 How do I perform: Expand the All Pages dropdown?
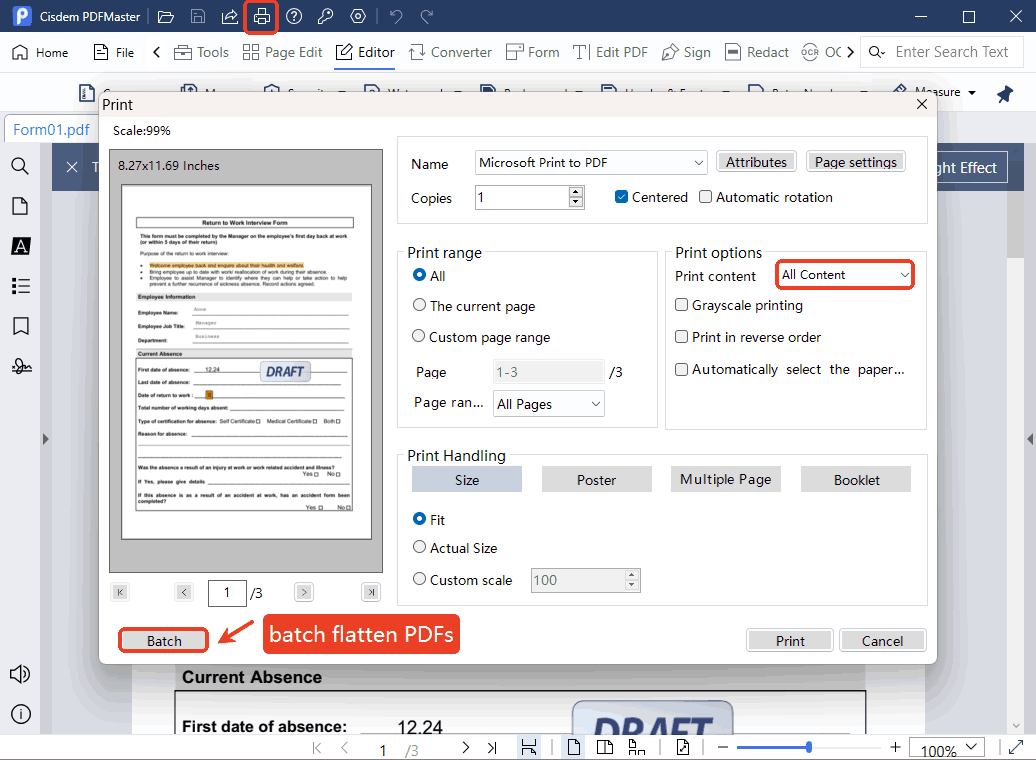[x=549, y=404]
